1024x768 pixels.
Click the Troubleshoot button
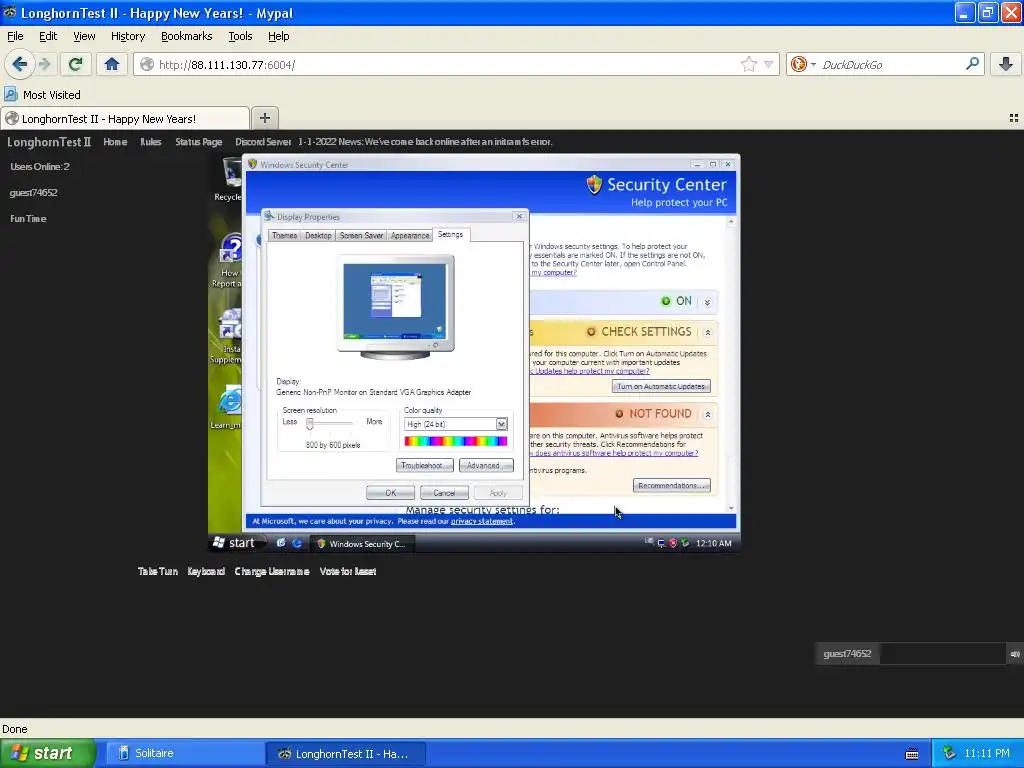pos(424,465)
